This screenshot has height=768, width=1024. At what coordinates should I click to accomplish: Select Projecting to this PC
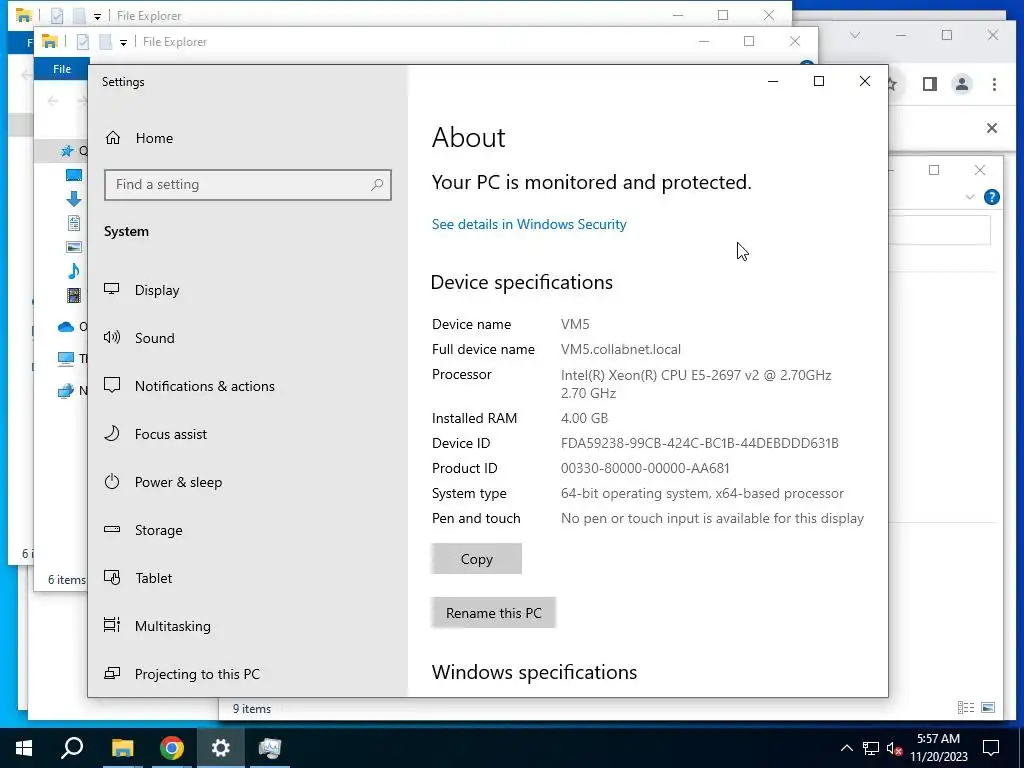(197, 674)
